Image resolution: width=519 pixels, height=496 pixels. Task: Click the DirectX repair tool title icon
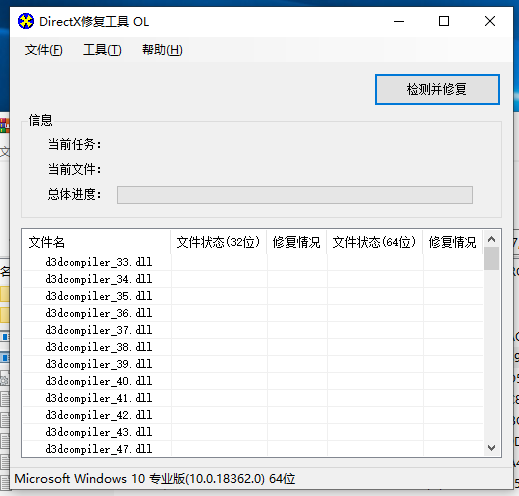[26, 21]
